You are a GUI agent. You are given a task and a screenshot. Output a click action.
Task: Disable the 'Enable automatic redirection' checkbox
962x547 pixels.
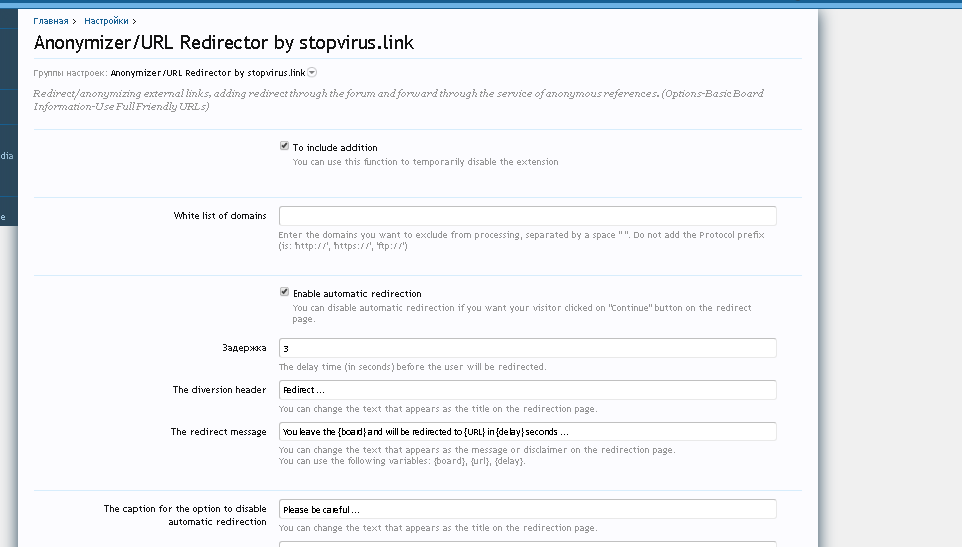(x=285, y=293)
